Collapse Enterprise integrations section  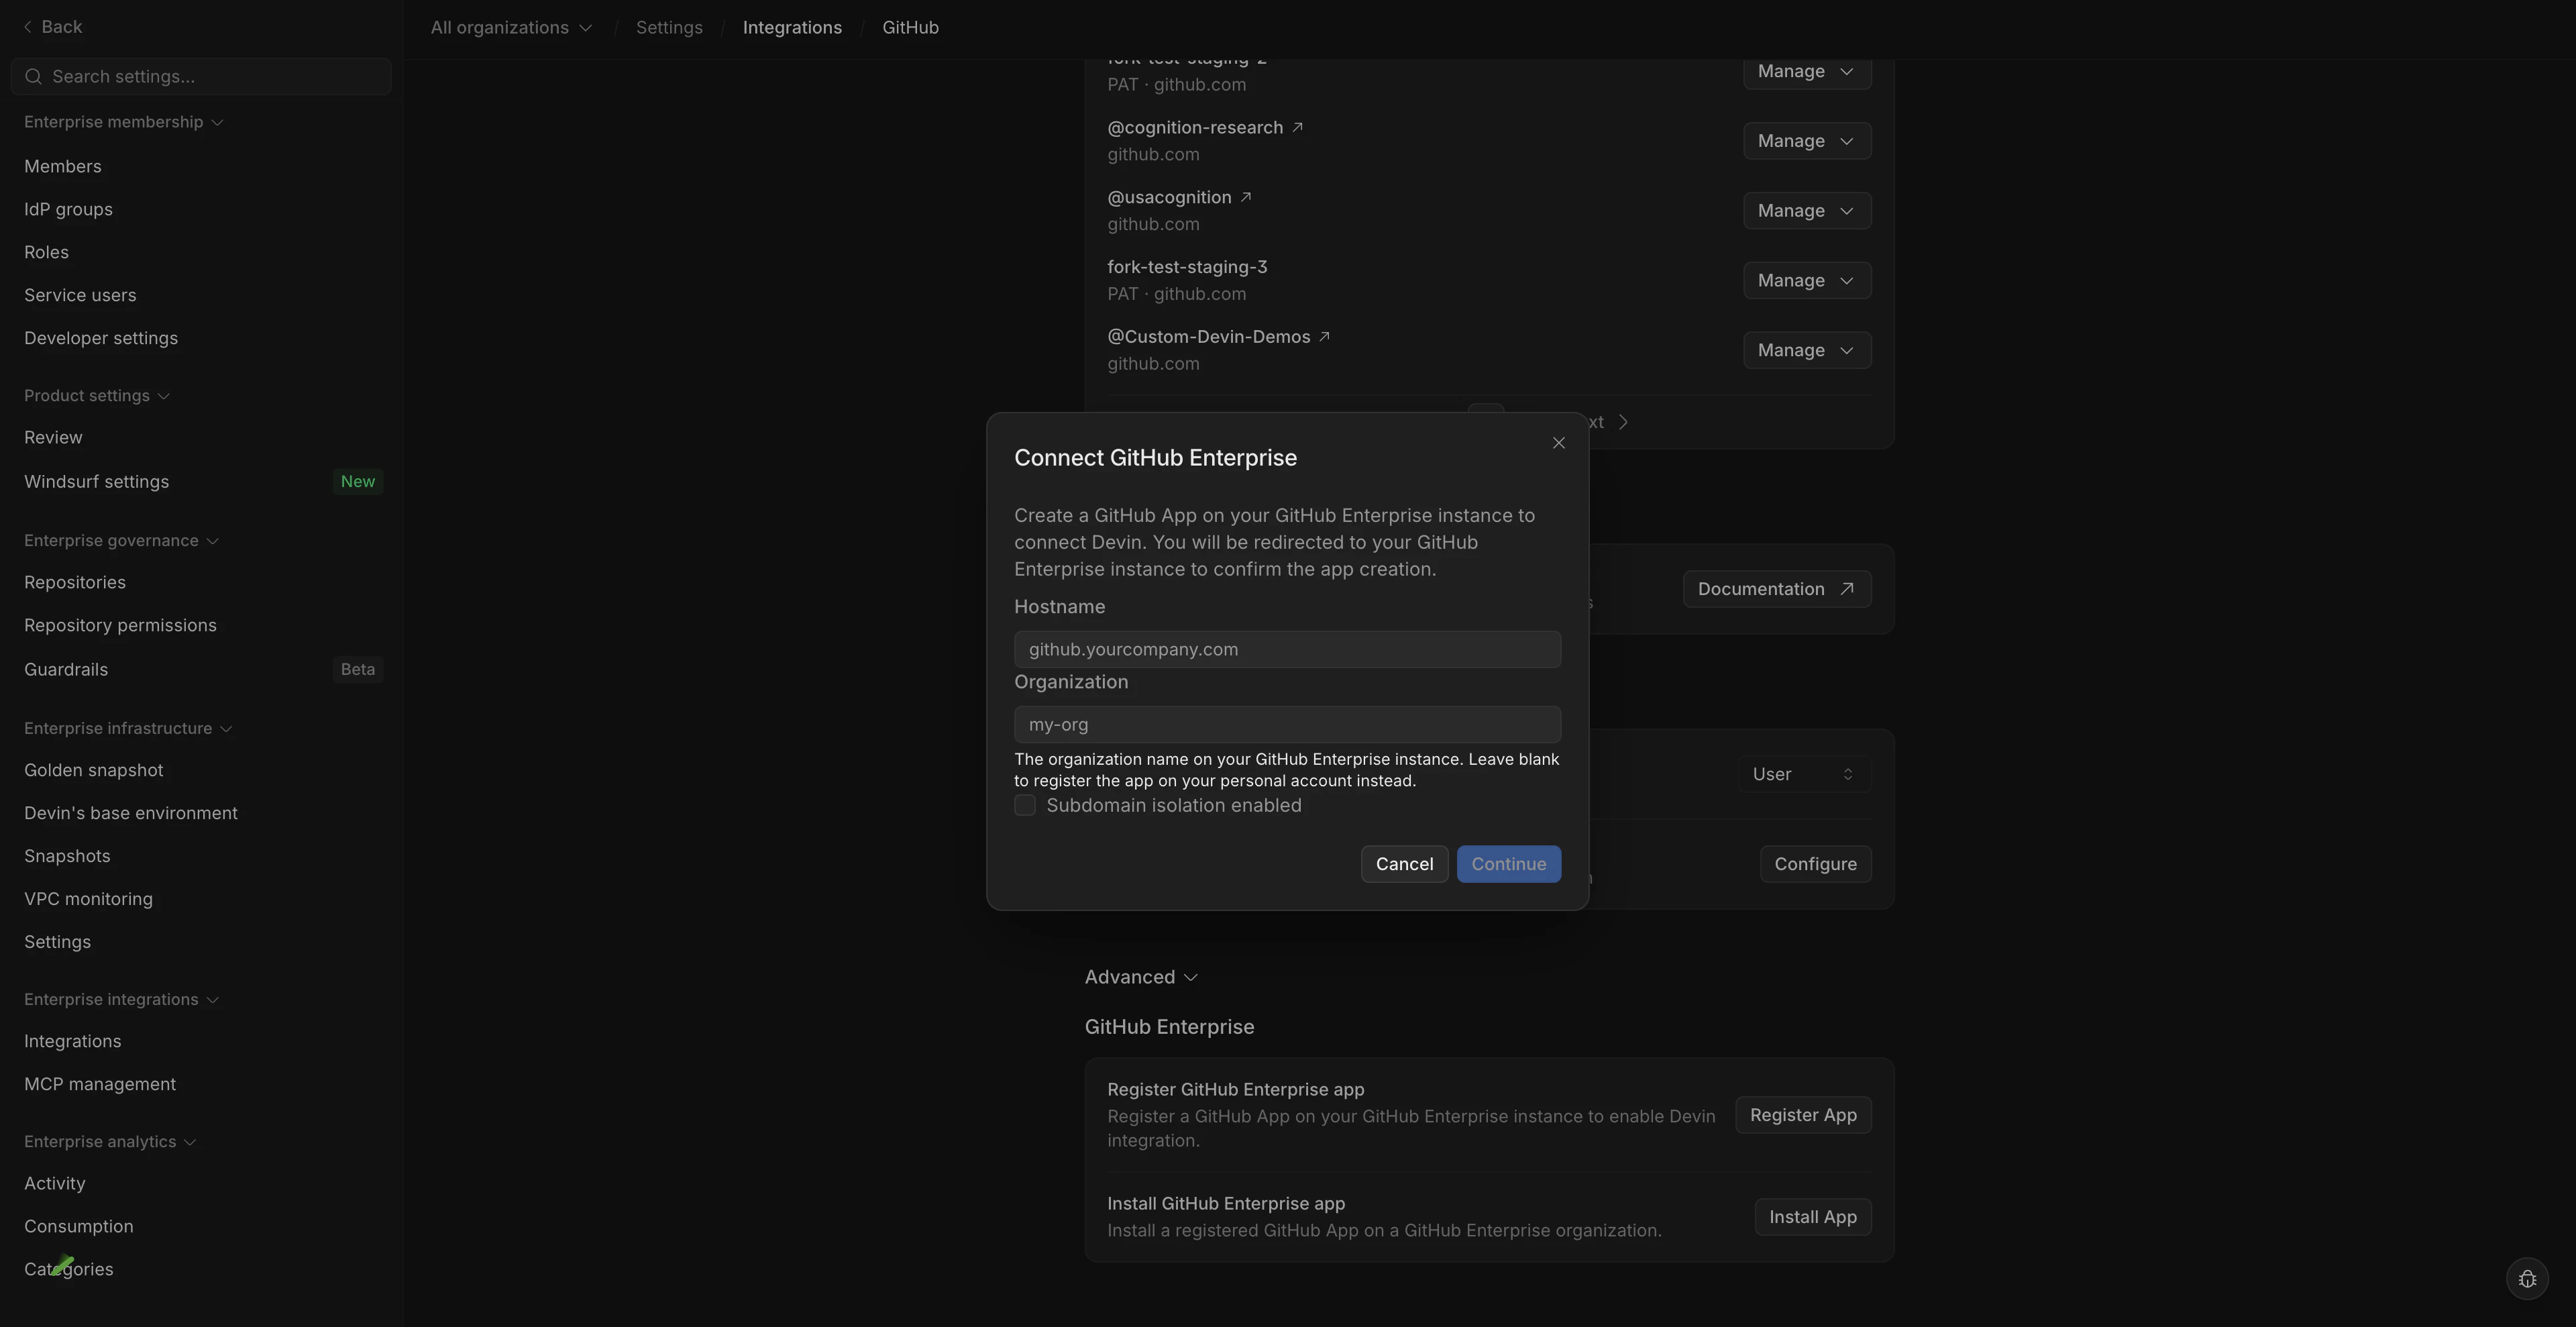(x=121, y=1000)
